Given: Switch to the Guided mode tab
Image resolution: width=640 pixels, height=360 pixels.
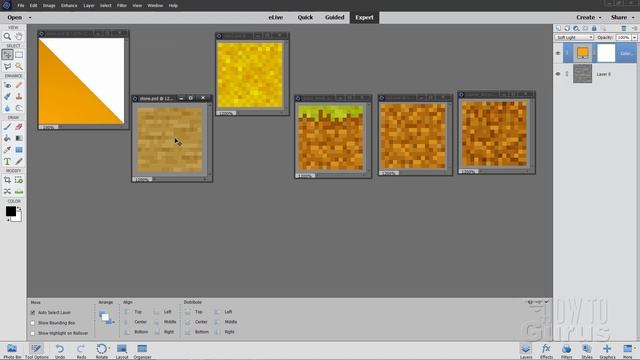Looking at the screenshot, I should (335, 18).
